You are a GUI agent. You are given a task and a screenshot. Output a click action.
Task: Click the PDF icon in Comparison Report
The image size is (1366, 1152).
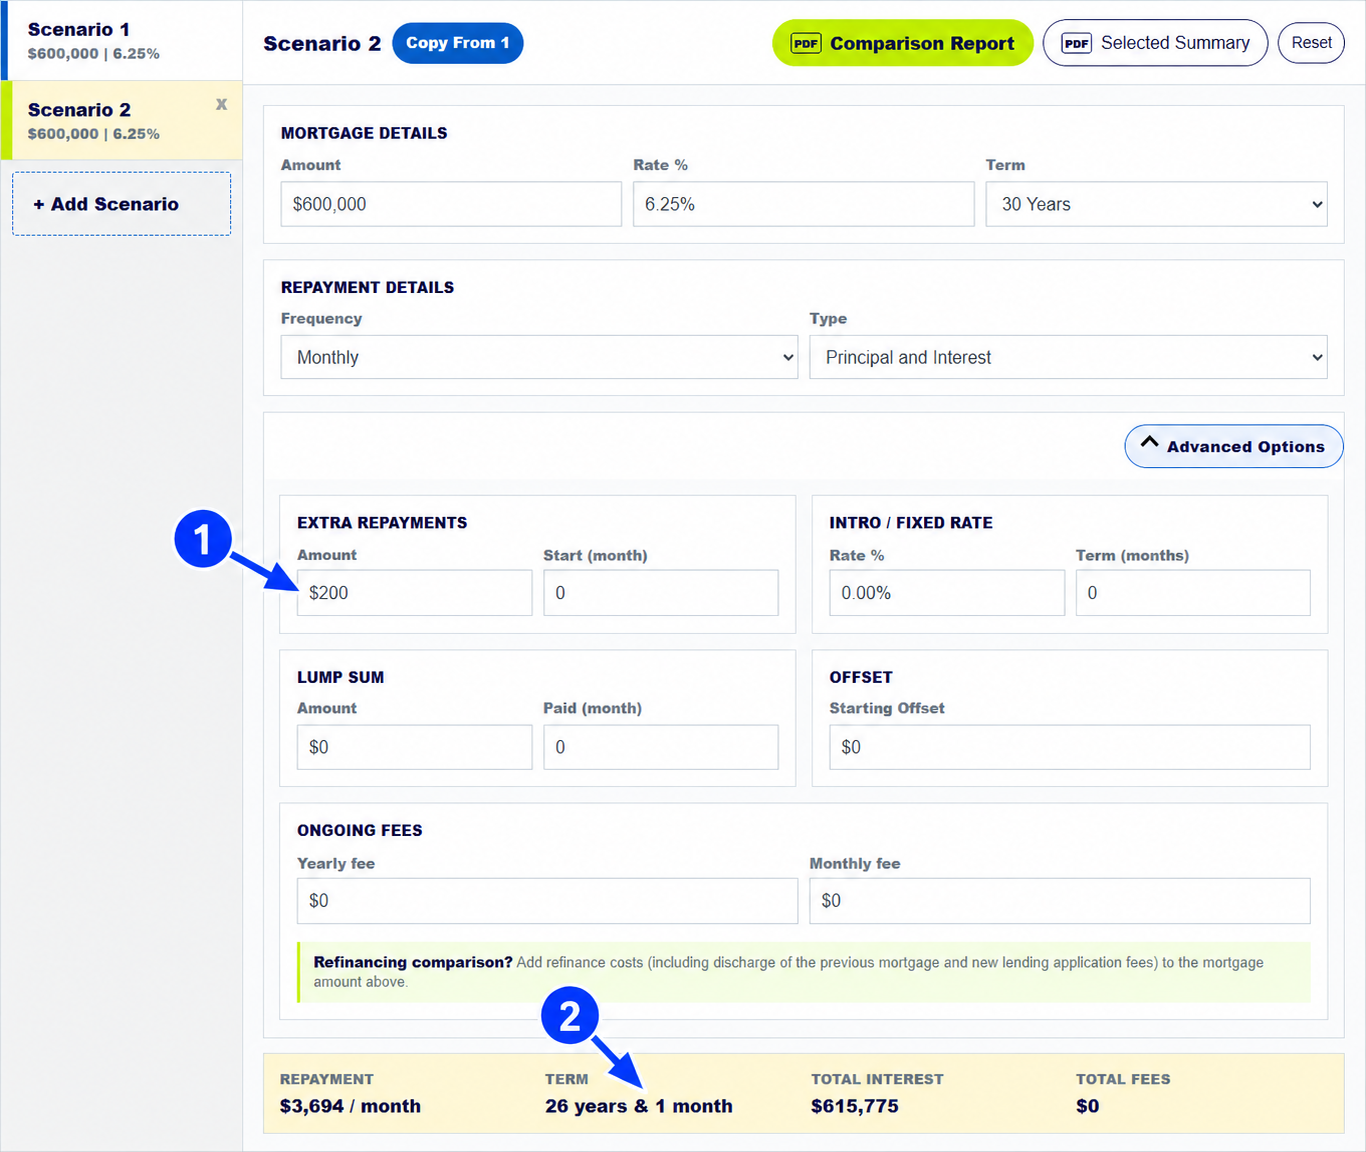tap(806, 43)
